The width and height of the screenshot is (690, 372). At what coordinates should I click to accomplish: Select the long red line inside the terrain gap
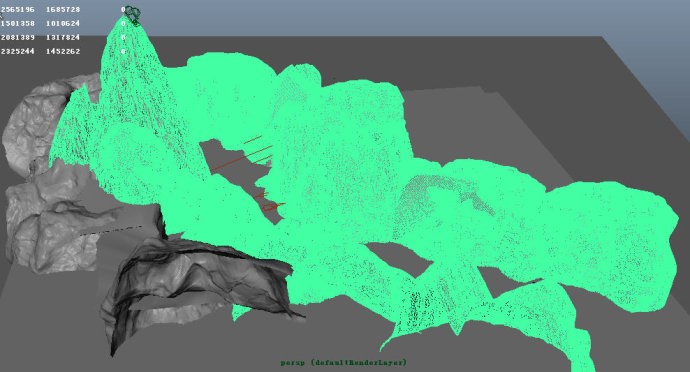(241, 158)
